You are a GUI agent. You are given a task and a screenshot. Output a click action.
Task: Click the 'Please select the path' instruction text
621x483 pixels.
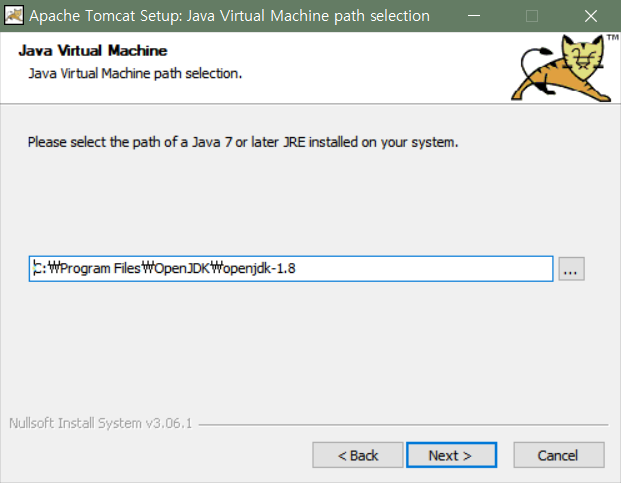tap(243, 142)
